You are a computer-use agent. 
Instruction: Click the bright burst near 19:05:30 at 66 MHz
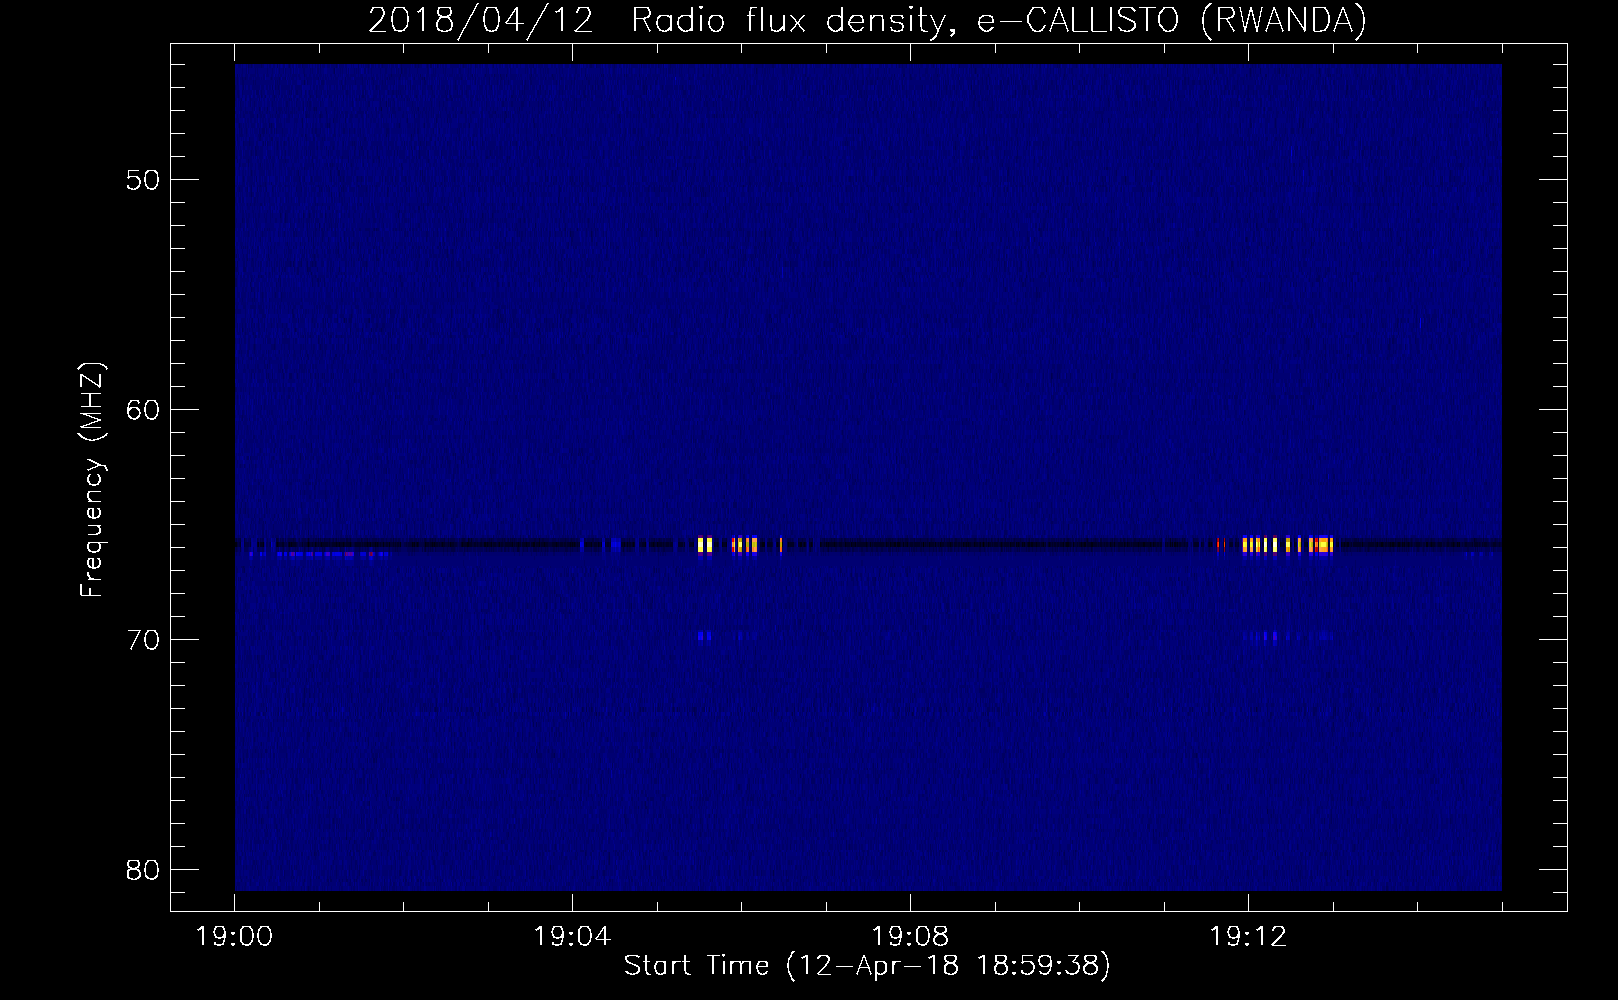point(705,545)
